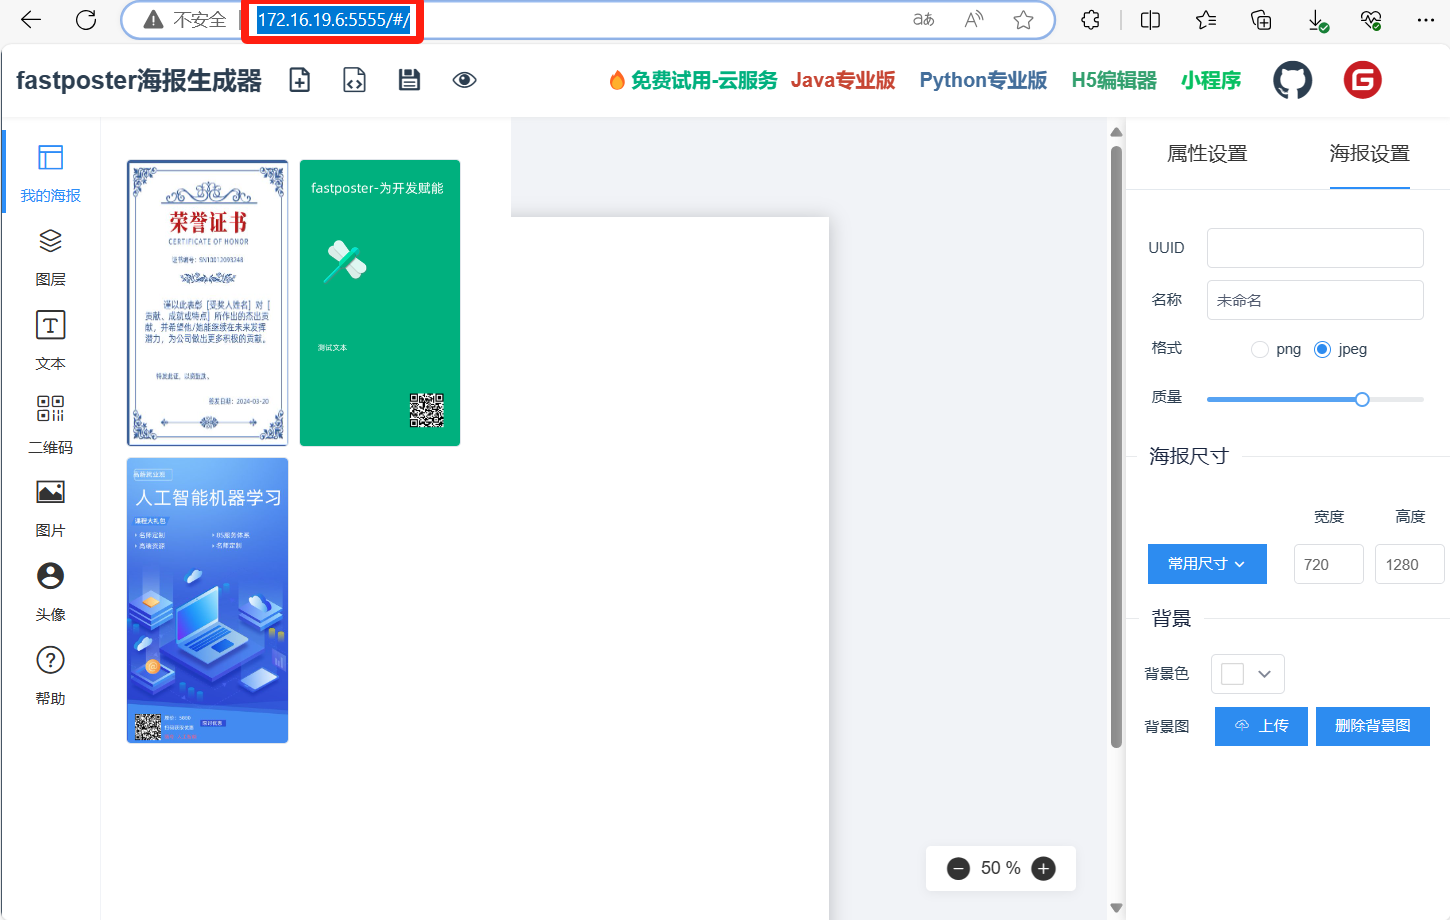
Task: Click the 质量 quality slider handle
Action: 1362,399
